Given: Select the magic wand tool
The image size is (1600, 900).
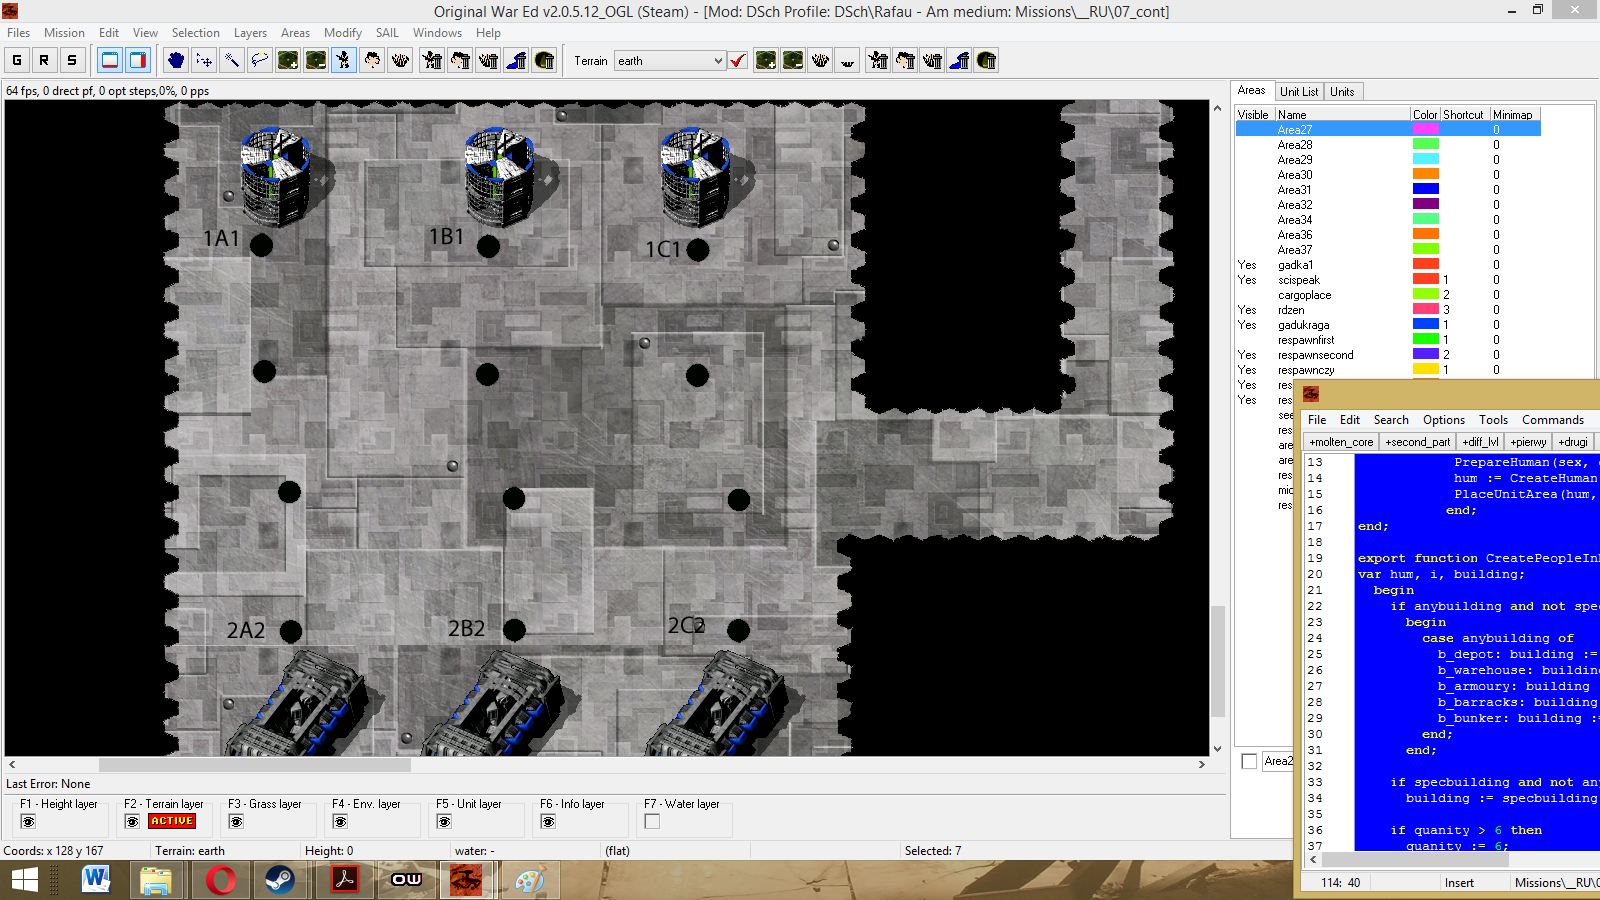Looking at the screenshot, I should tap(232, 60).
